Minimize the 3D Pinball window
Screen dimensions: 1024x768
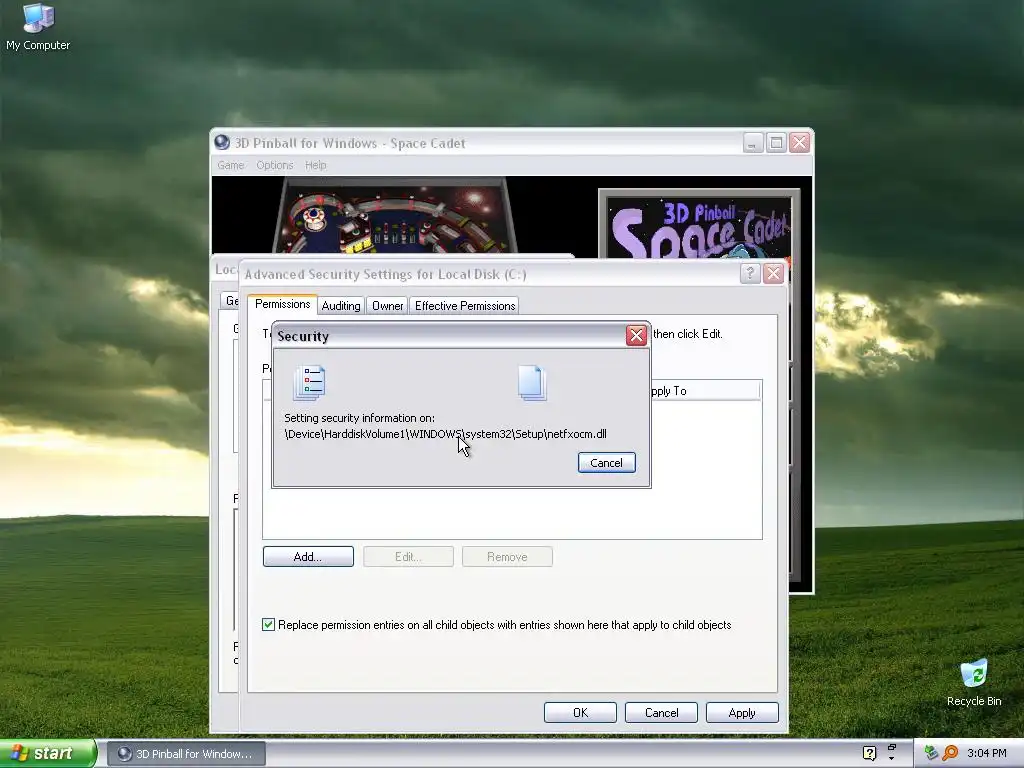pyautogui.click(x=753, y=142)
